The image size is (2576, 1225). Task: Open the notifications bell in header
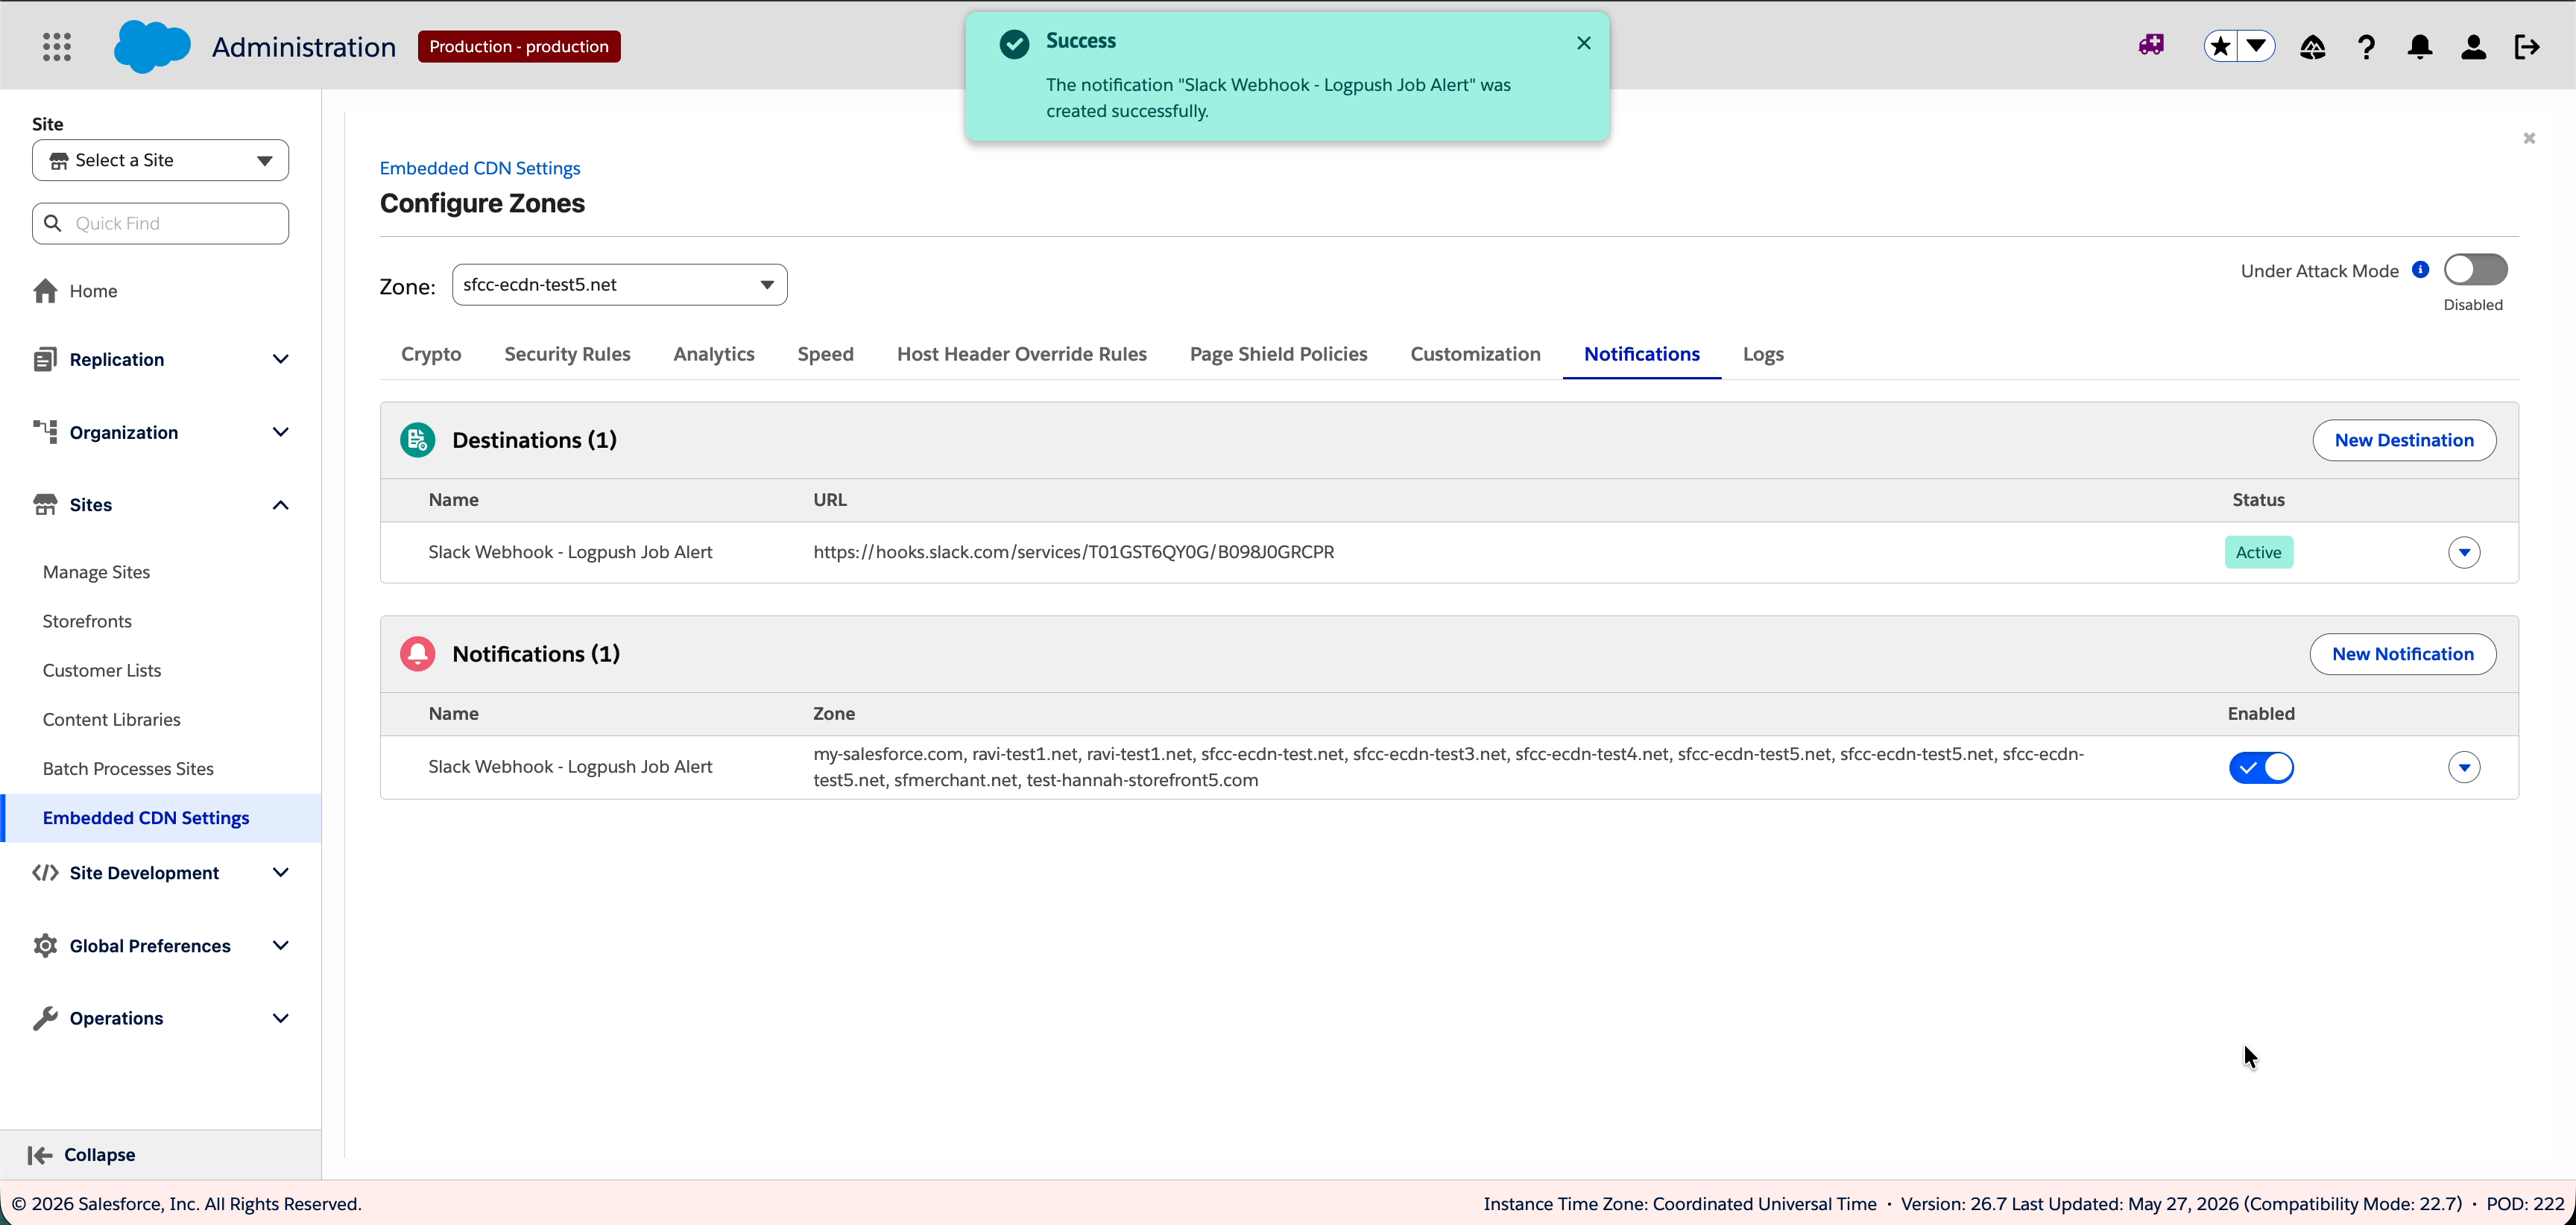point(2420,47)
